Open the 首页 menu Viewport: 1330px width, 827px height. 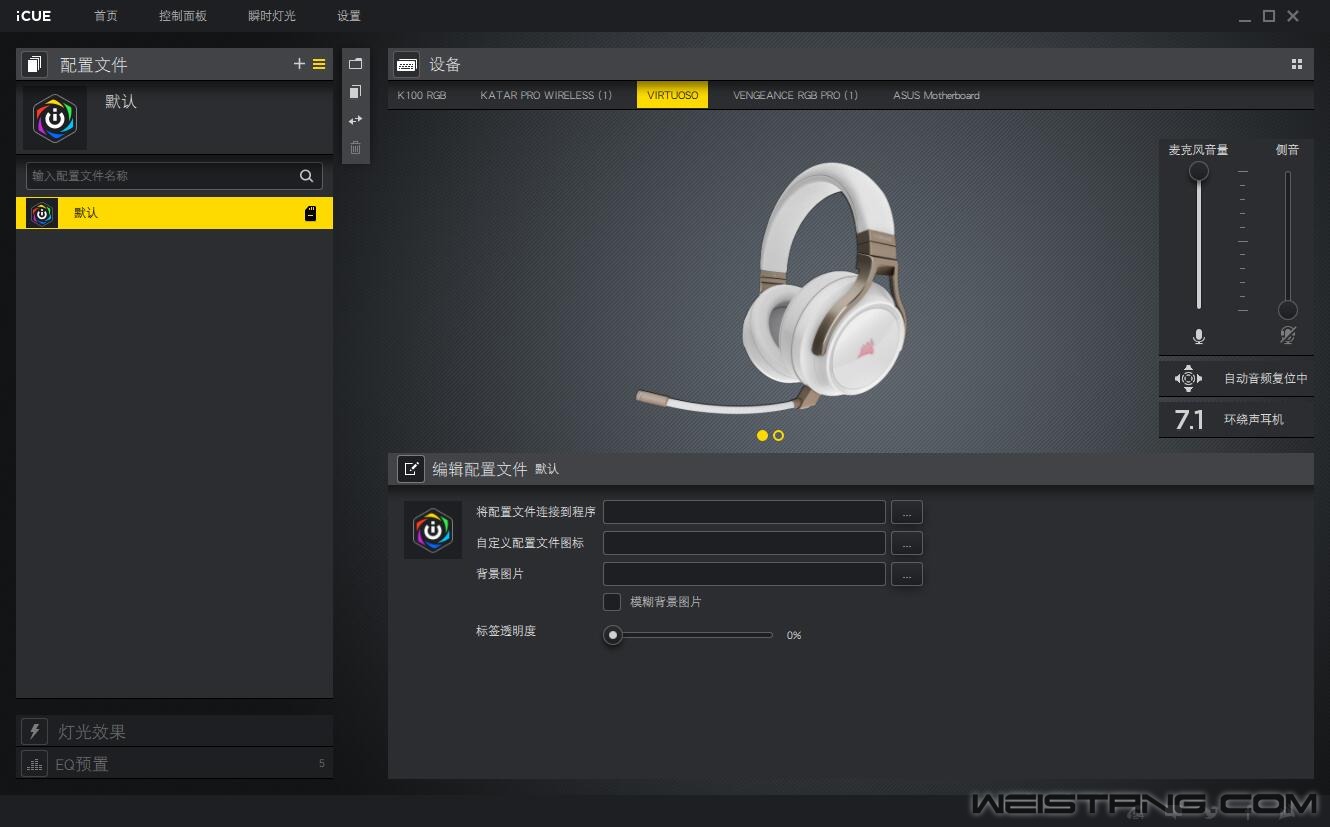(x=106, y=16)
